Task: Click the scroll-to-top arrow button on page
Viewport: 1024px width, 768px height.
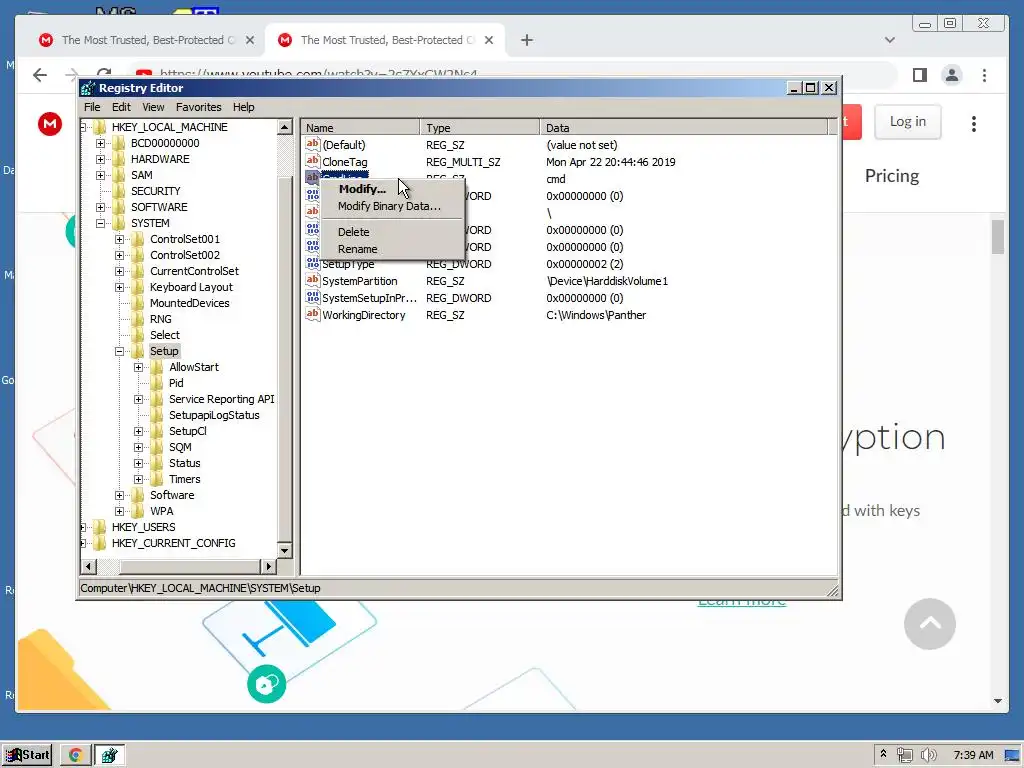Action: coord(930,624)
